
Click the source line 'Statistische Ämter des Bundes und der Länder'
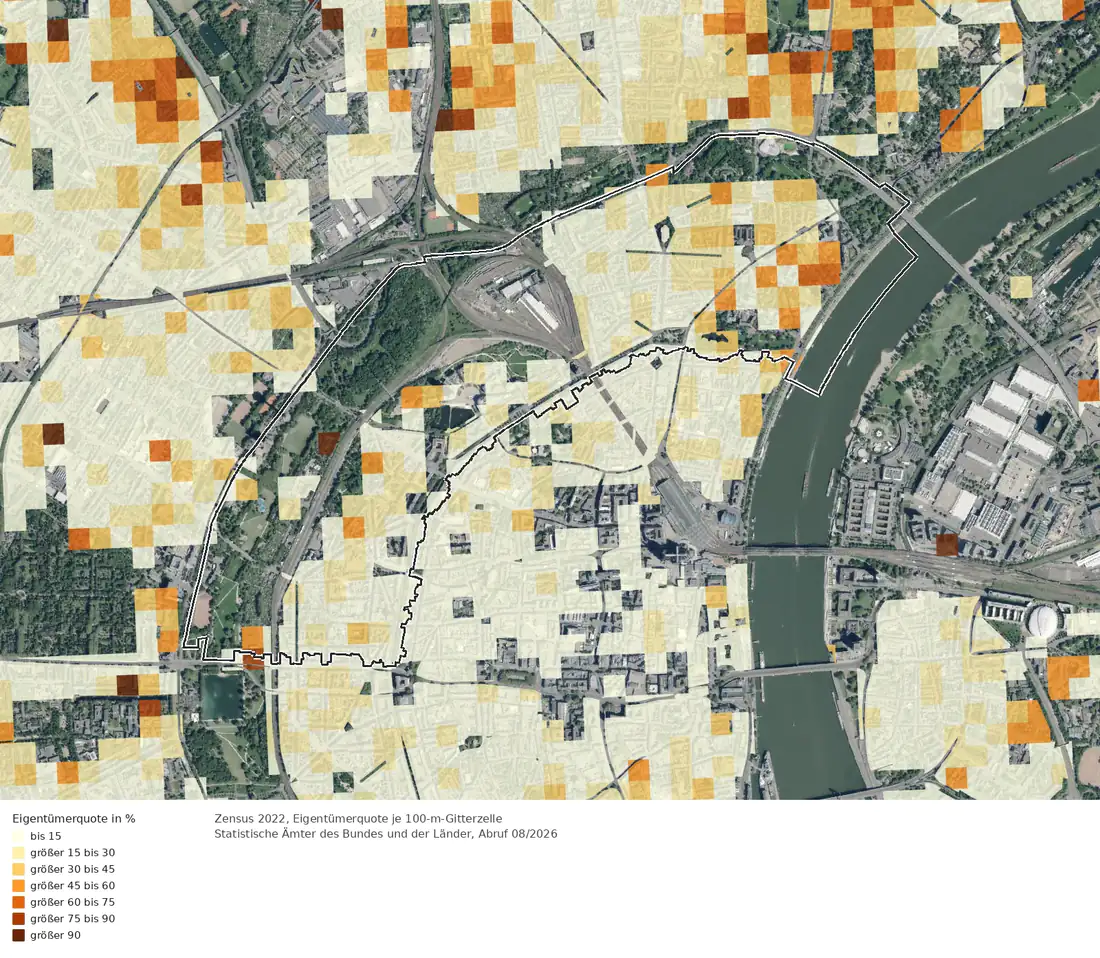pyautogui.click(x=345, y=834)
